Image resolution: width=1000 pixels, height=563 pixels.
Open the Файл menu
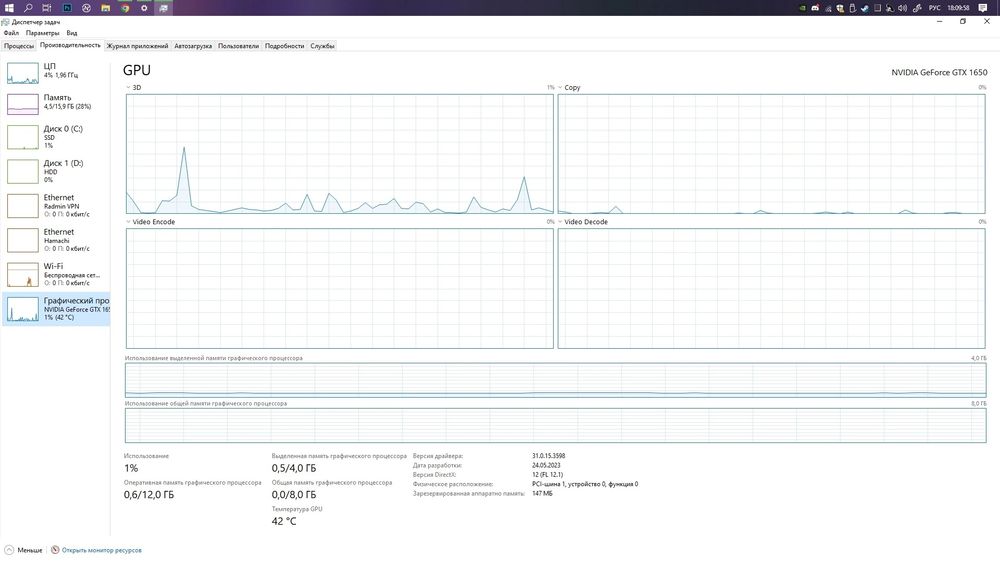point(11,33)
